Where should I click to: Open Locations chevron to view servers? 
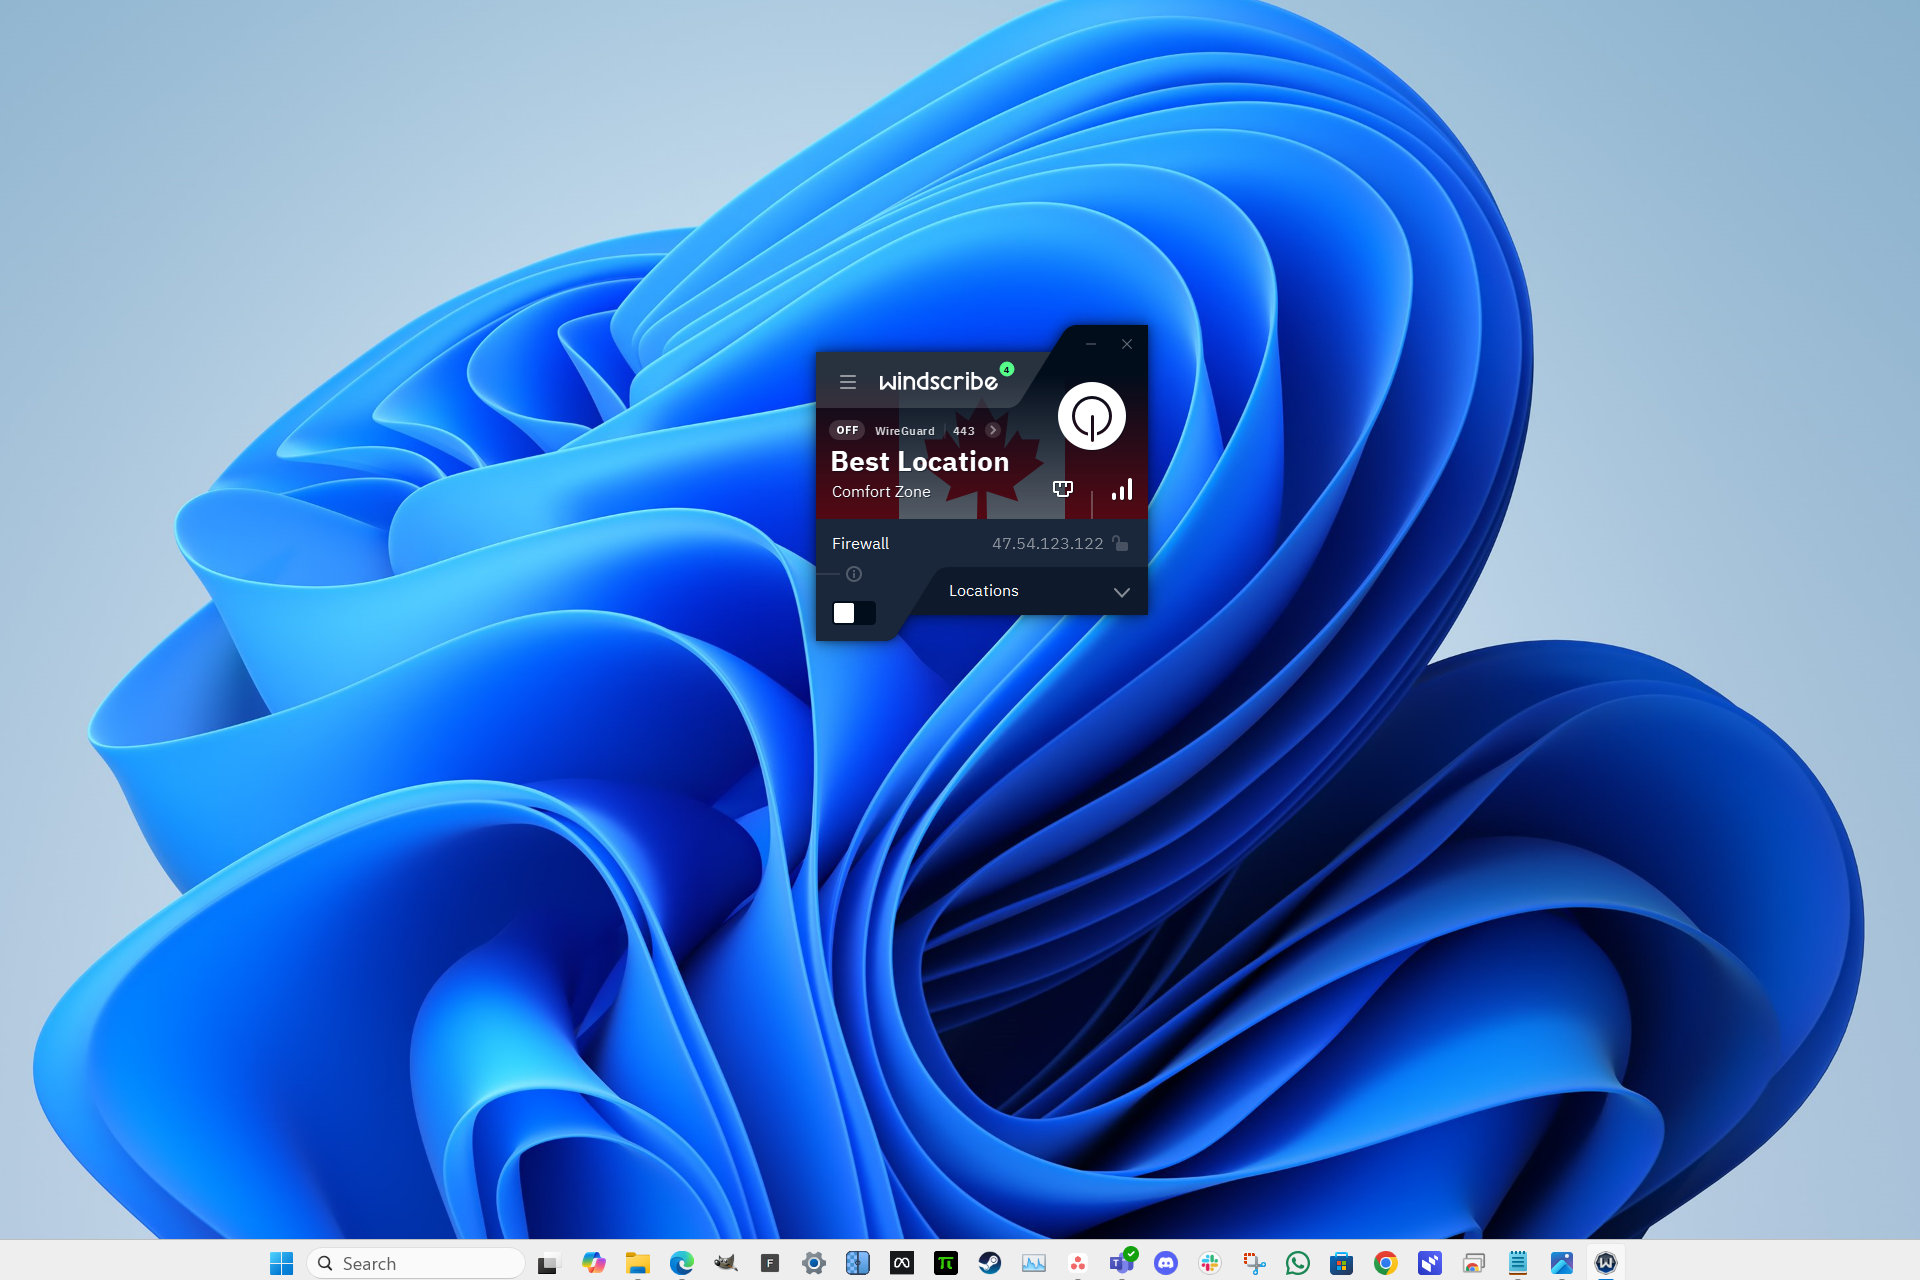[1121, 590]
